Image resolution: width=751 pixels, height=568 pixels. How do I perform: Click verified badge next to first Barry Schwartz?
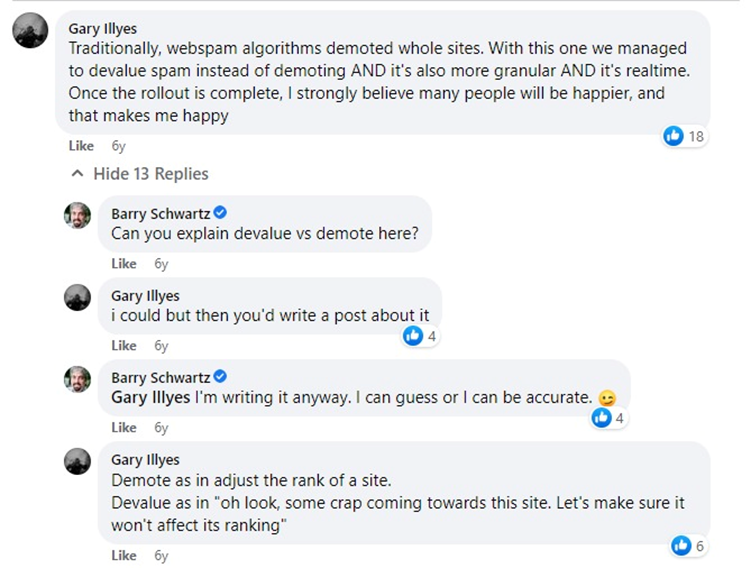220,213
